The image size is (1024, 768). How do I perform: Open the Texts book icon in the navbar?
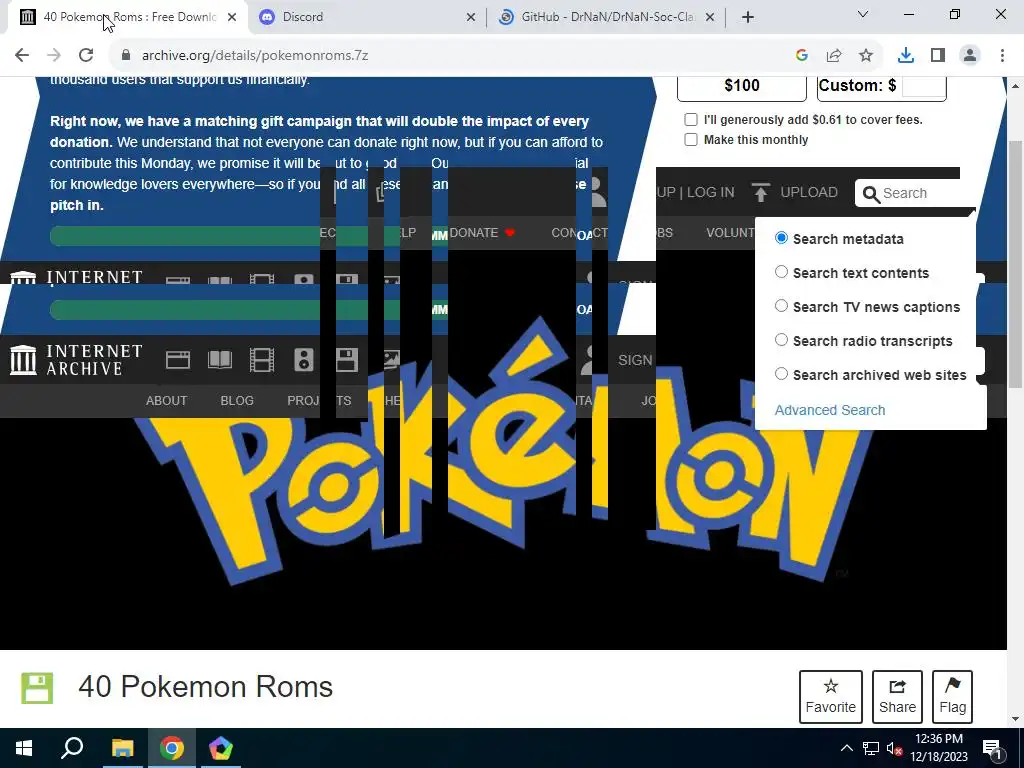[x=219, y=360]
